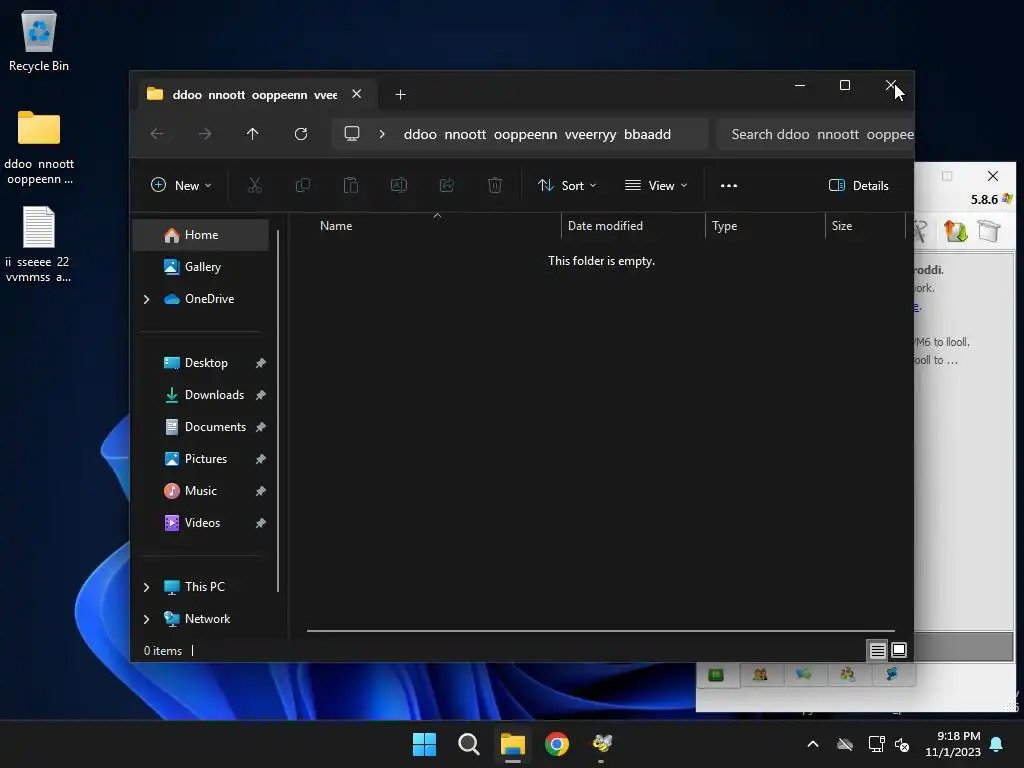
Task: Open taskbar Search
Action: pyautogui.click(x=468, y=744)
